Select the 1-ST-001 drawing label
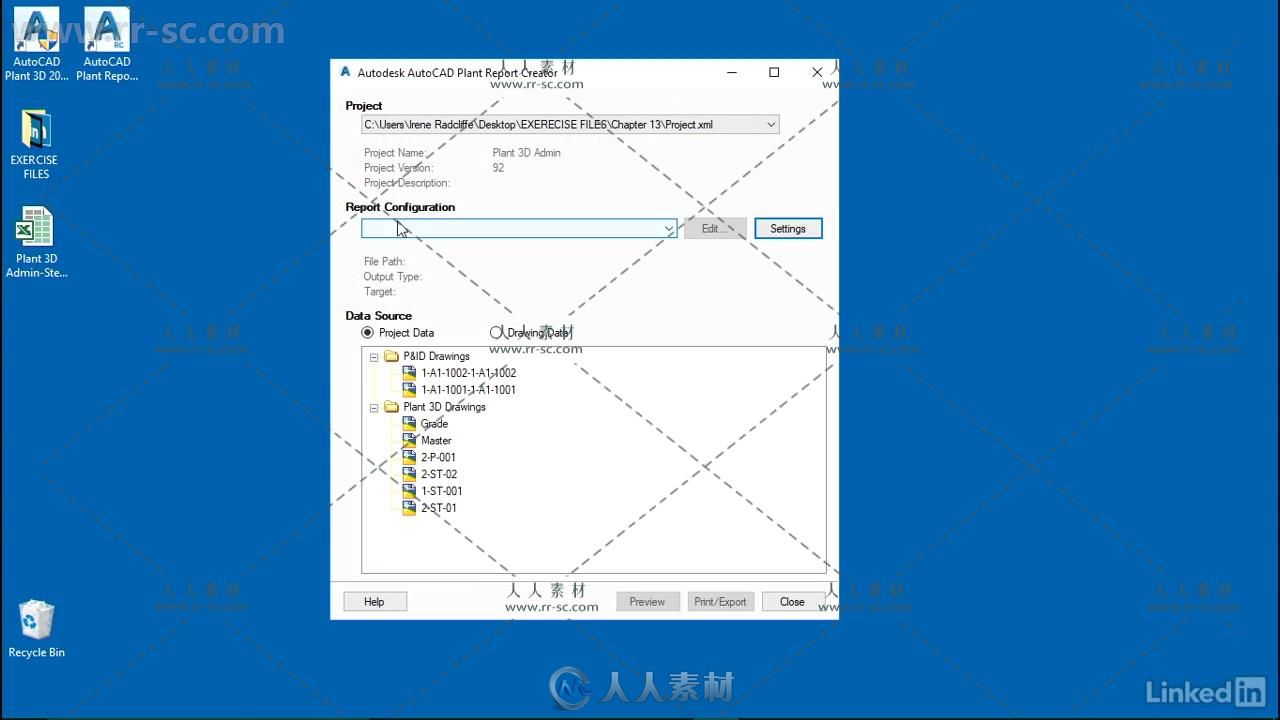1280x720 pixels. coord(442,491)
